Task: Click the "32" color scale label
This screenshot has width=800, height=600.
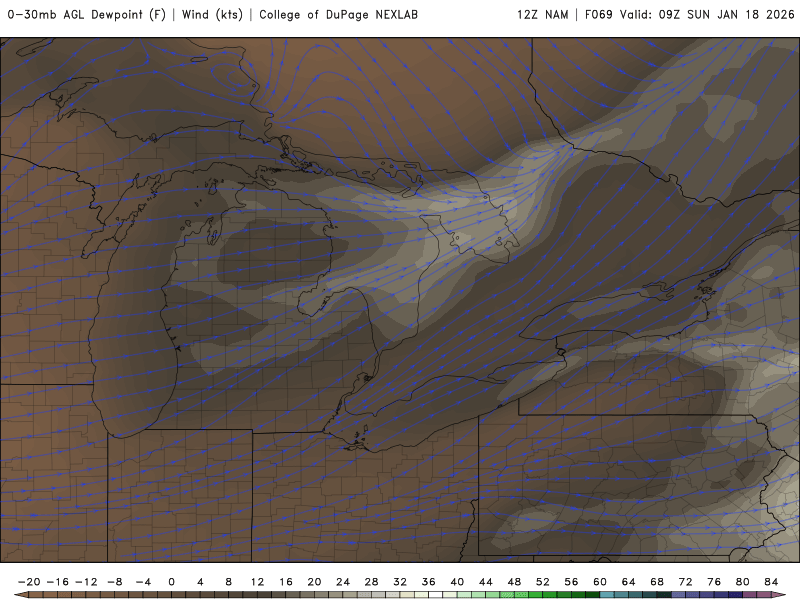Action: click(x=400, y=582)
